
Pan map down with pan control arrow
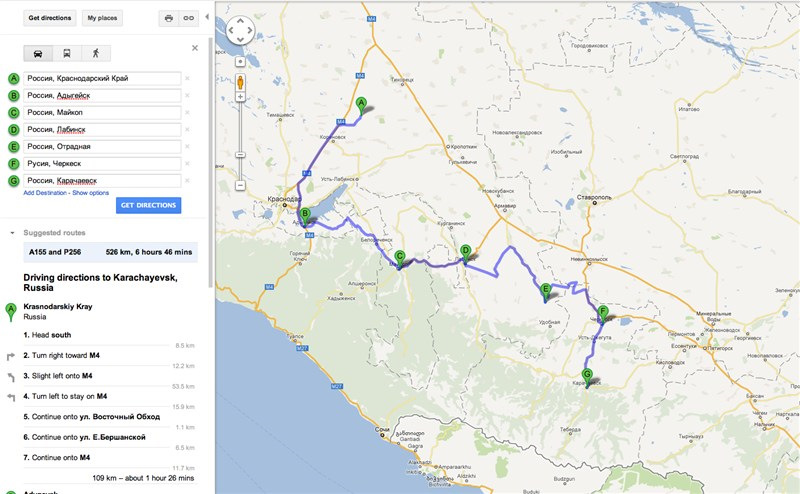[240, 39]
